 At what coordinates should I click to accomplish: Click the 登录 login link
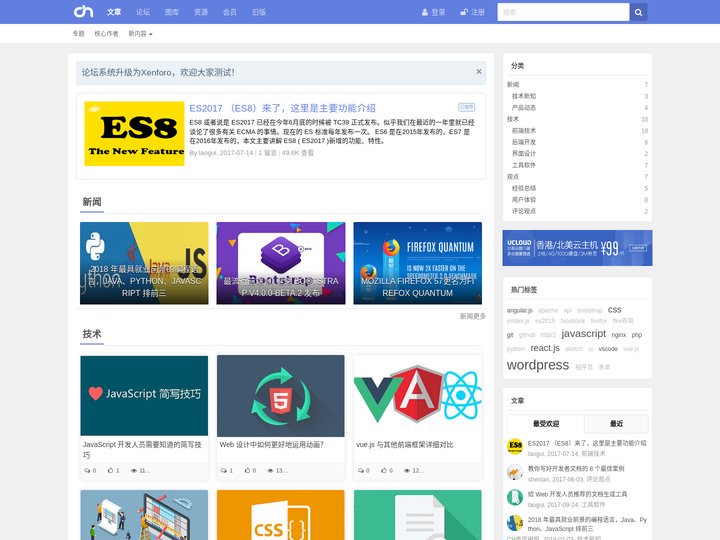pos(433,12)
